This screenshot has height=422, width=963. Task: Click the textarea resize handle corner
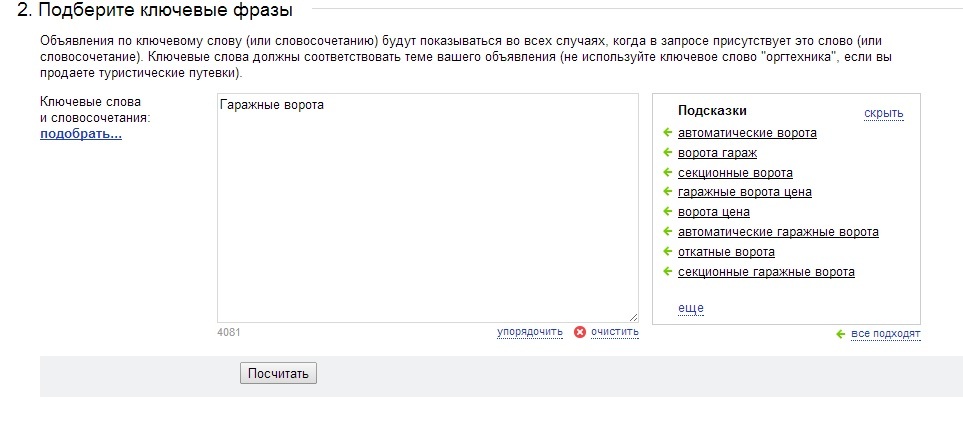pyautogui.click(x=633, y=318)
